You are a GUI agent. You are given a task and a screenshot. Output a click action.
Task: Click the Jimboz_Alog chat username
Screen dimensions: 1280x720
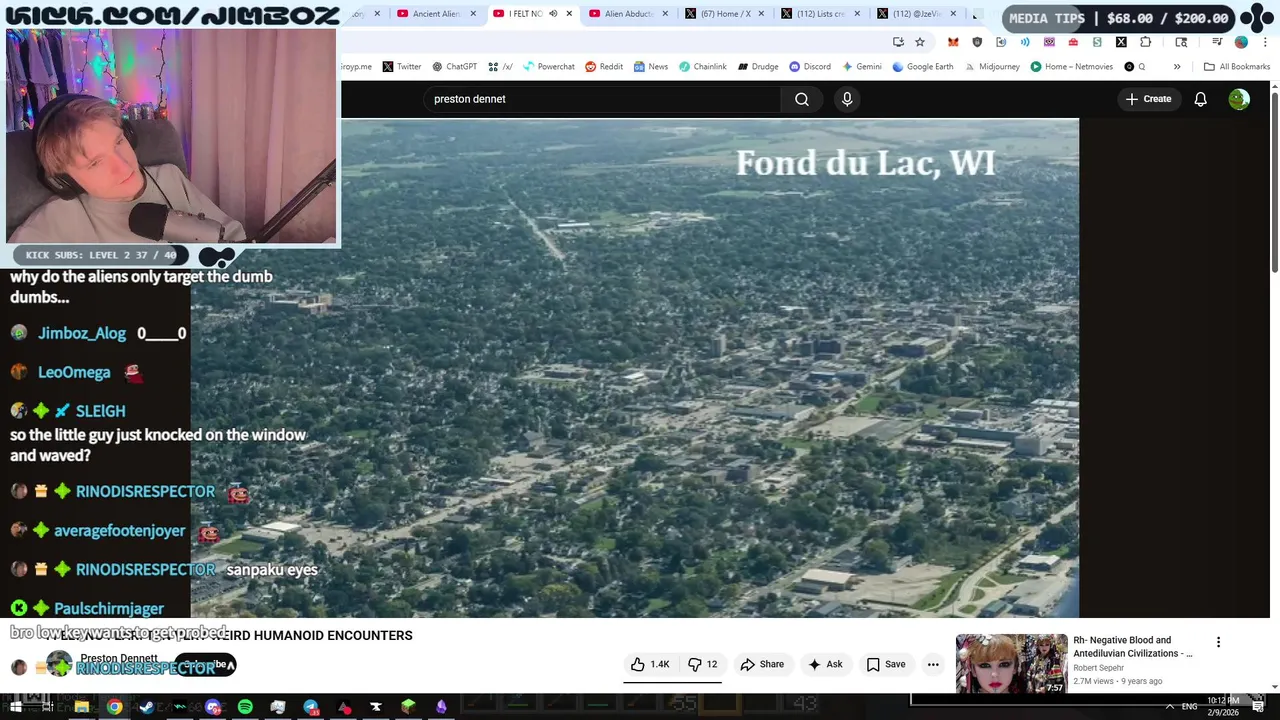tap(82, 333)
